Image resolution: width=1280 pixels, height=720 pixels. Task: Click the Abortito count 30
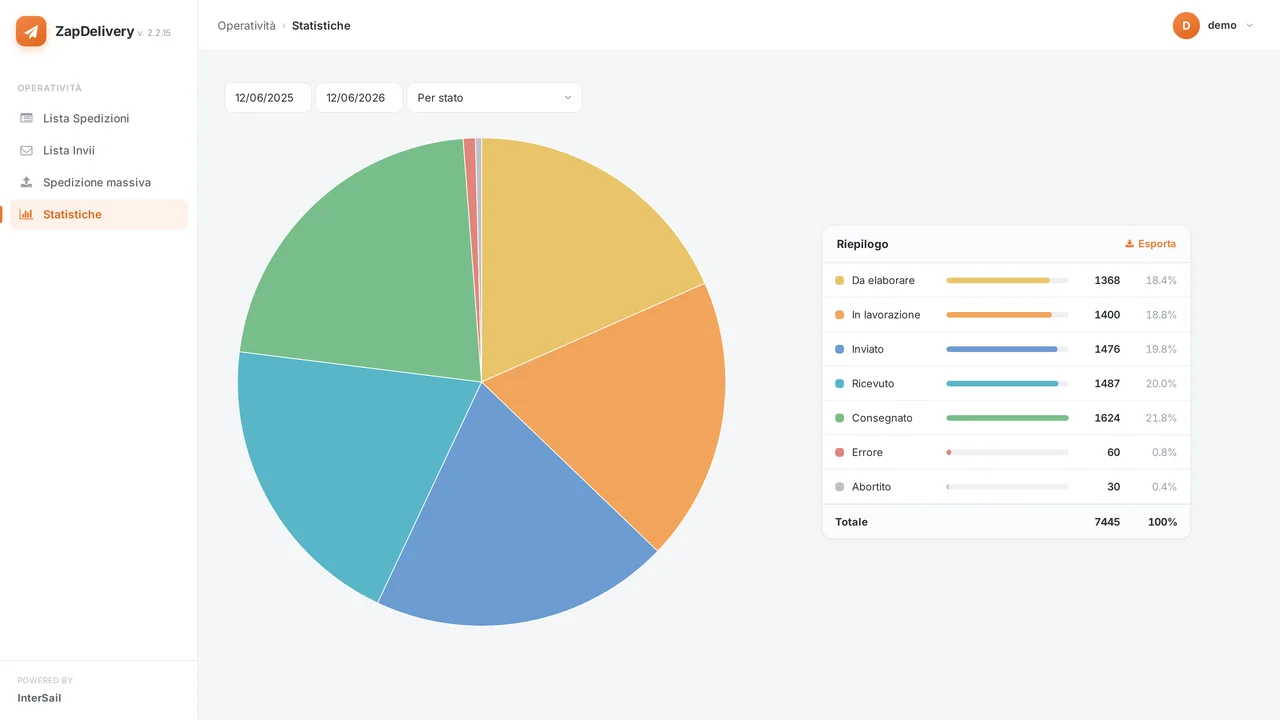1113,487
